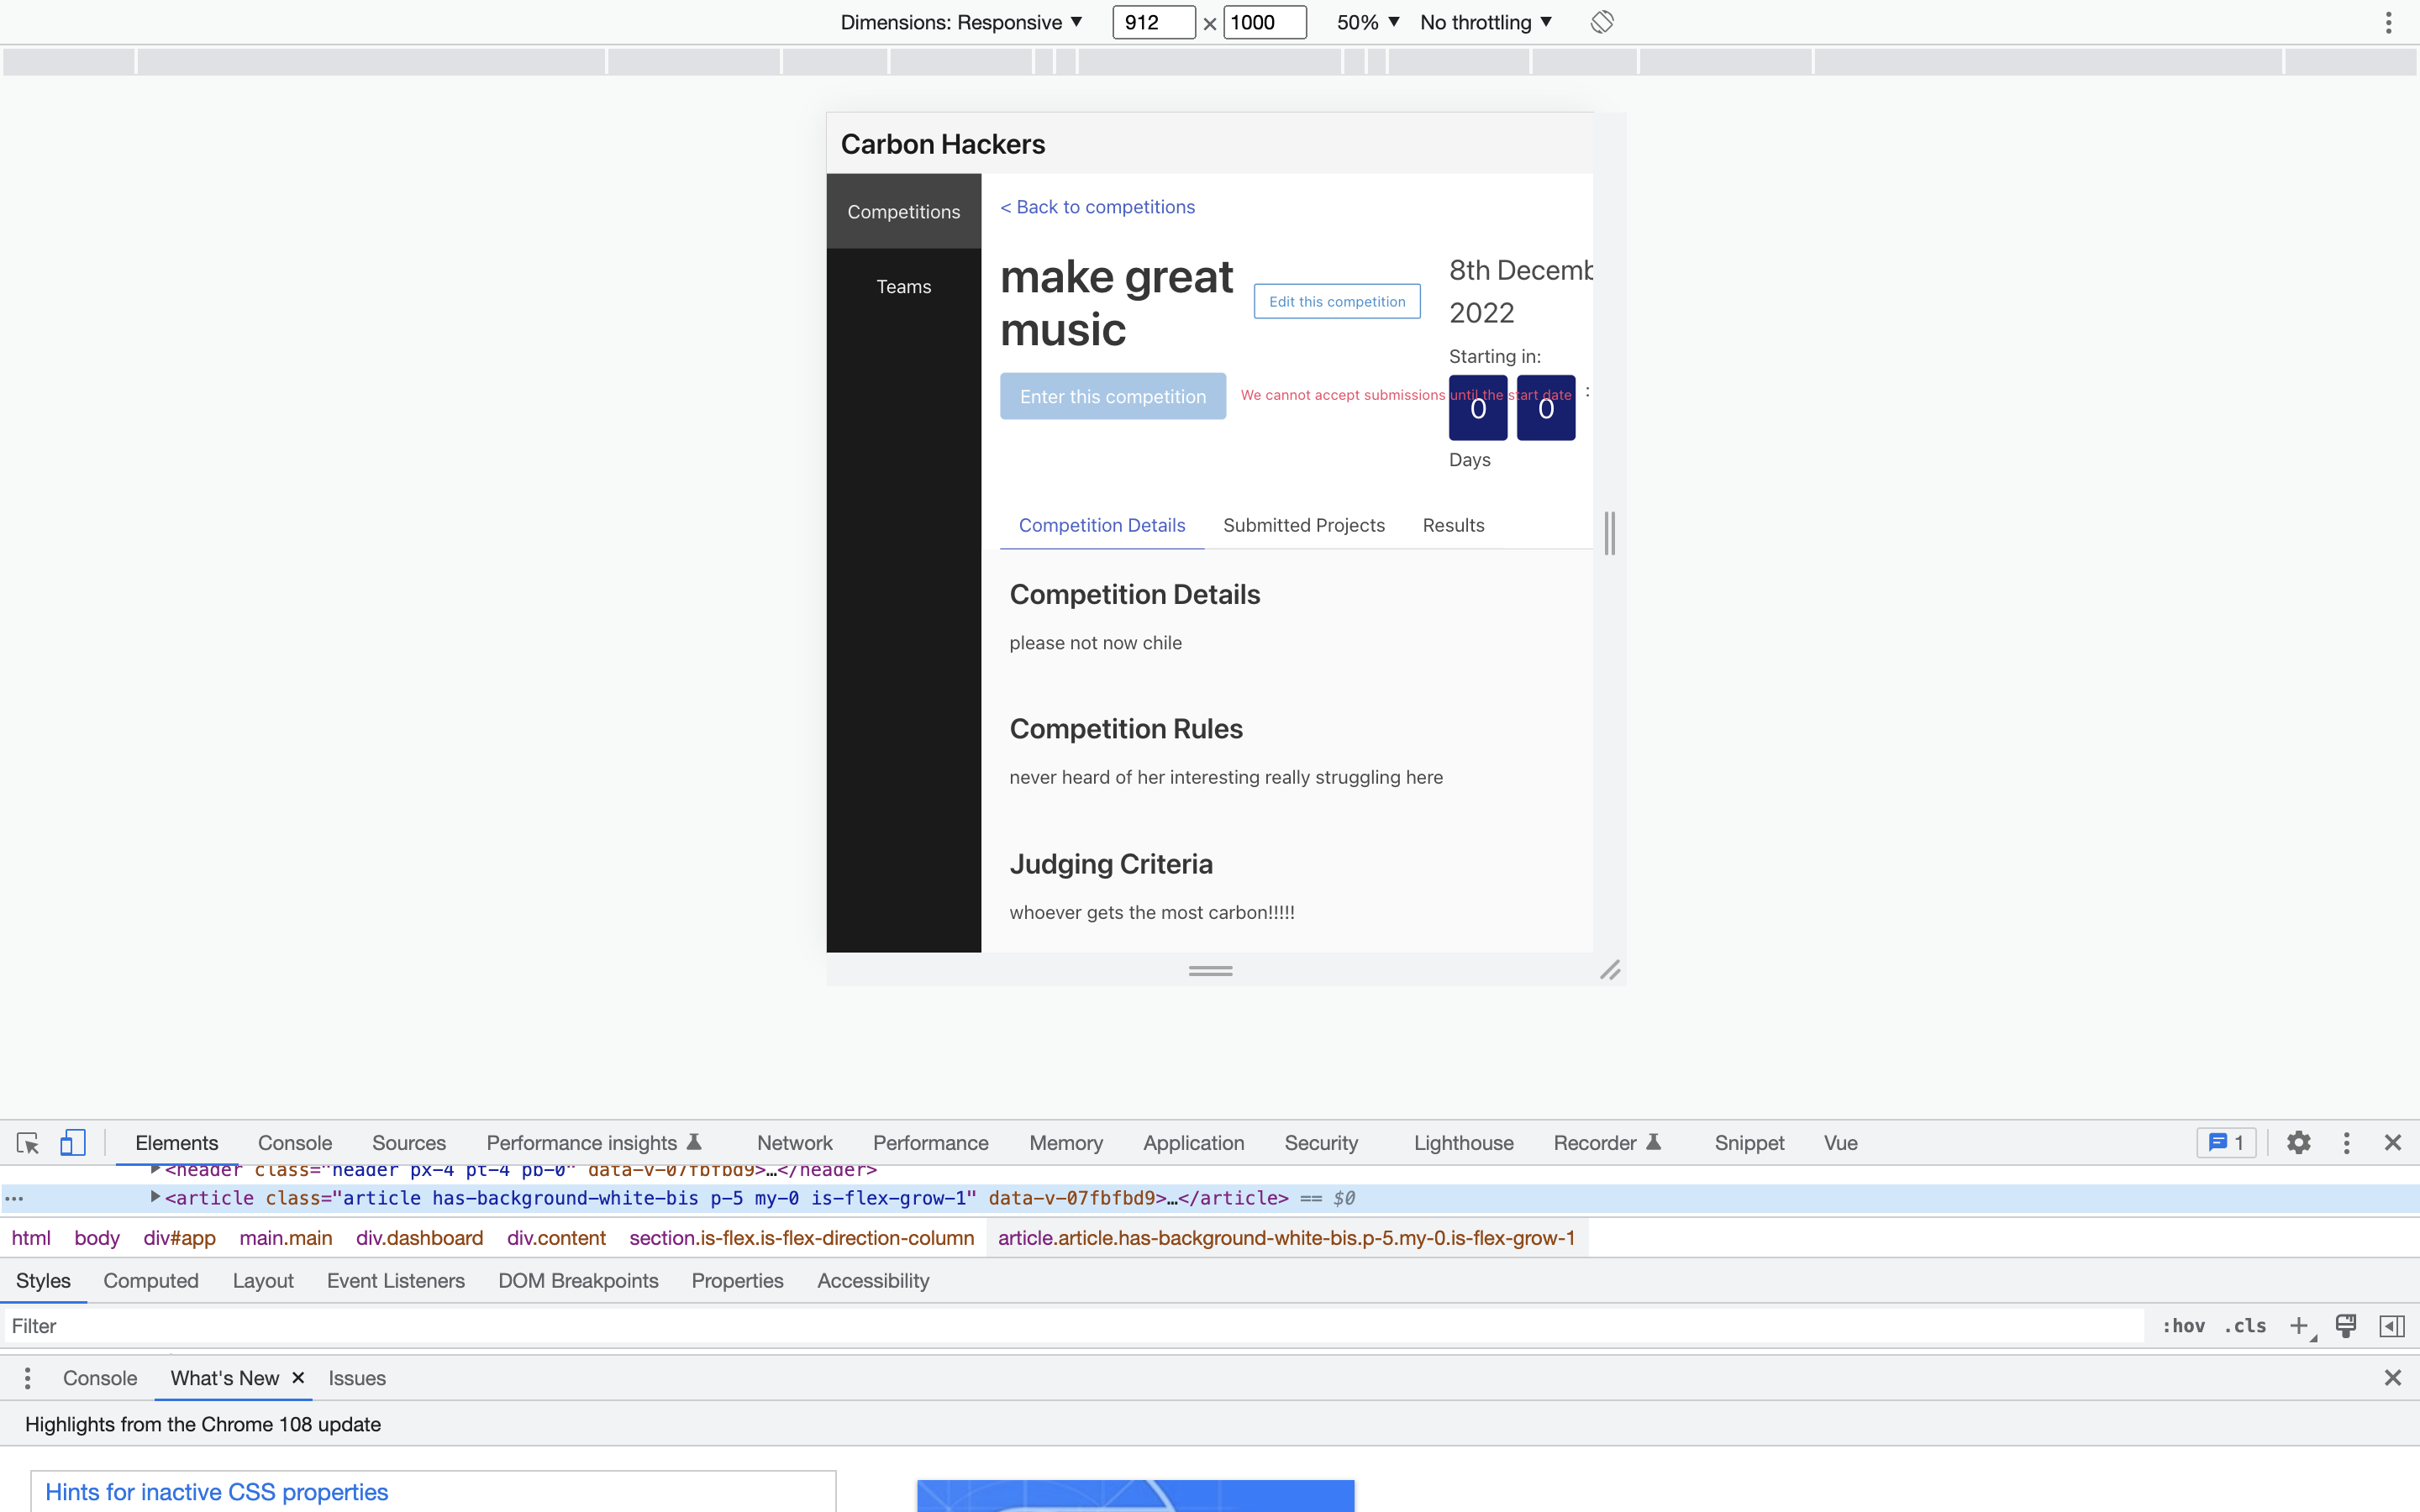Switch to the Computed styles tab
Viewport: 2420px width, 1512px height.
[x=150, y=1280]
